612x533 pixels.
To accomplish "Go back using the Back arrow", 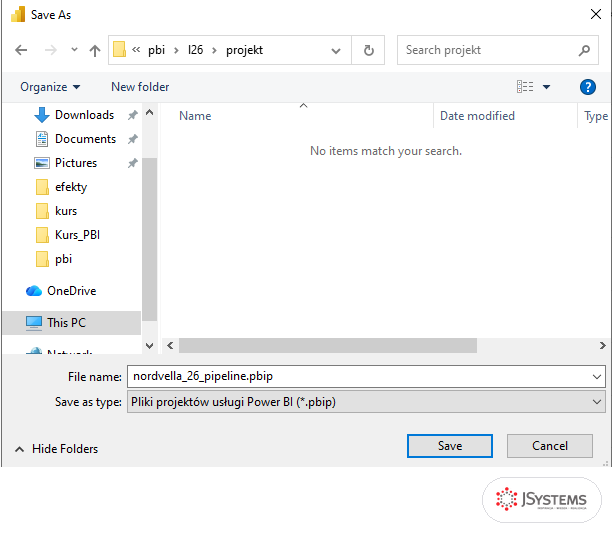I will pos(21,50).
